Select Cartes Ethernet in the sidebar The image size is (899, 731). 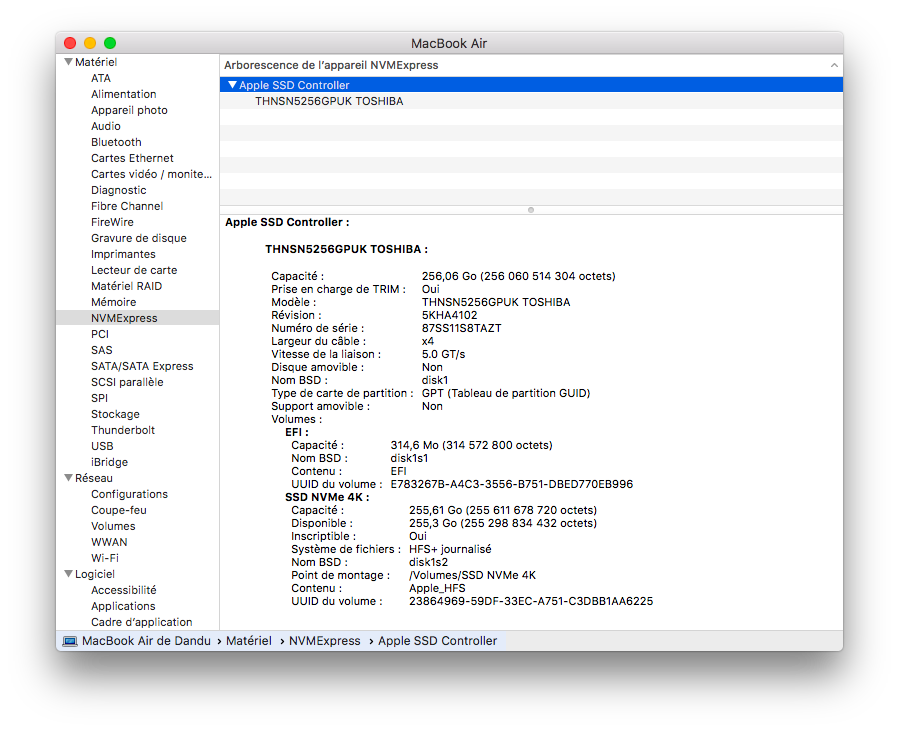pyautogui.click(x=132, y=158)
